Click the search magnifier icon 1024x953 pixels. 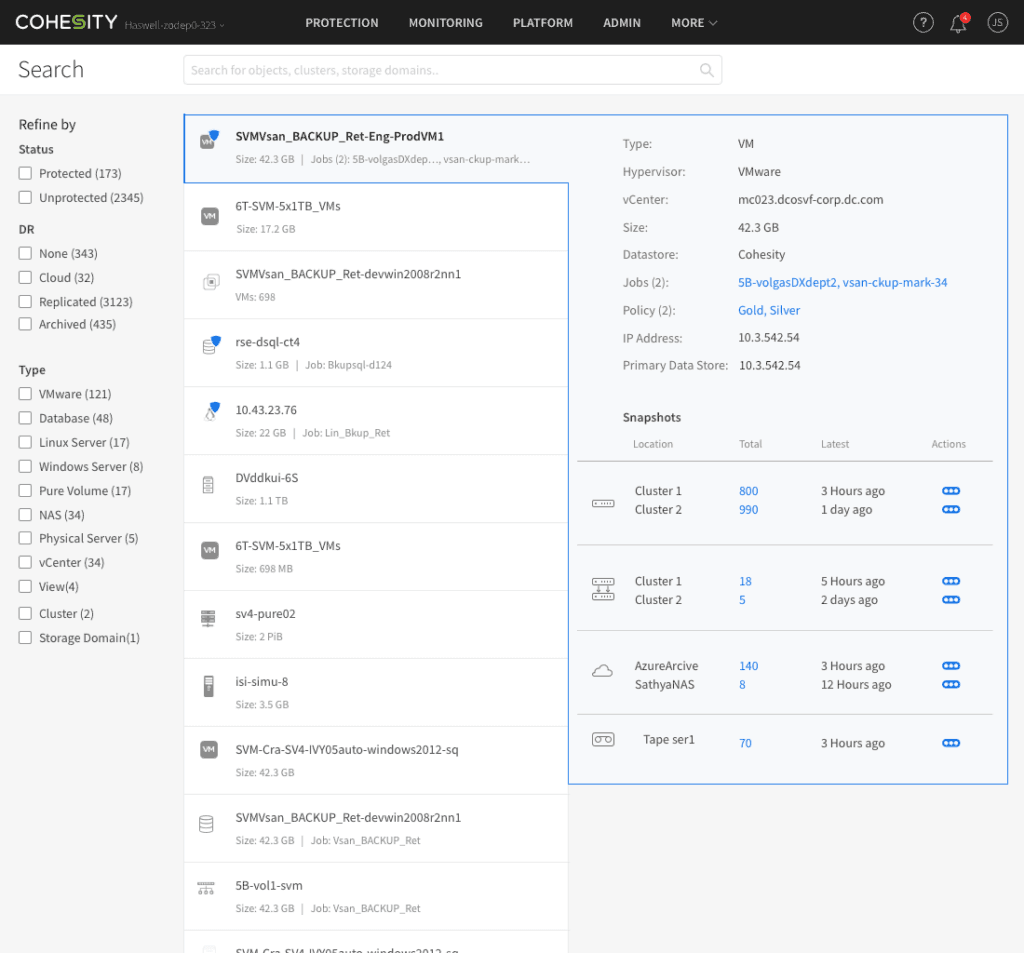706,70
